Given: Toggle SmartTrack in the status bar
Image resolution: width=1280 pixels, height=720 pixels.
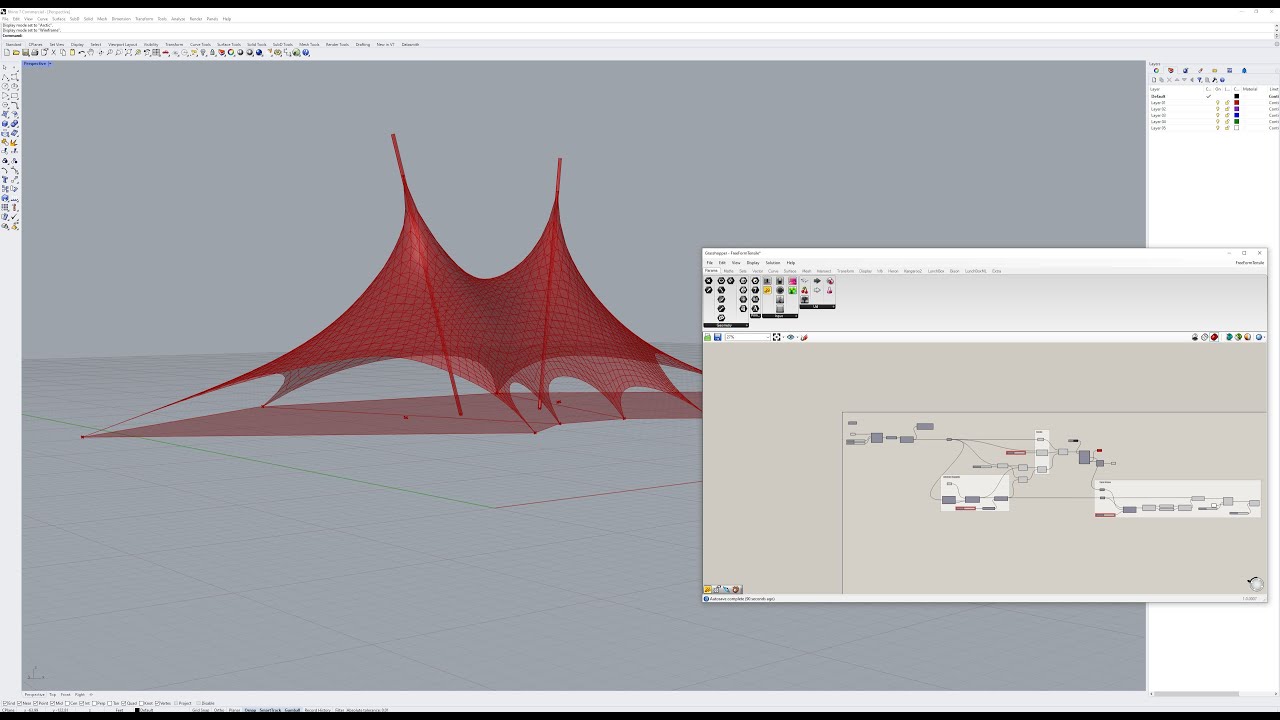Looking at the screenshot, I should pos(270,710).
